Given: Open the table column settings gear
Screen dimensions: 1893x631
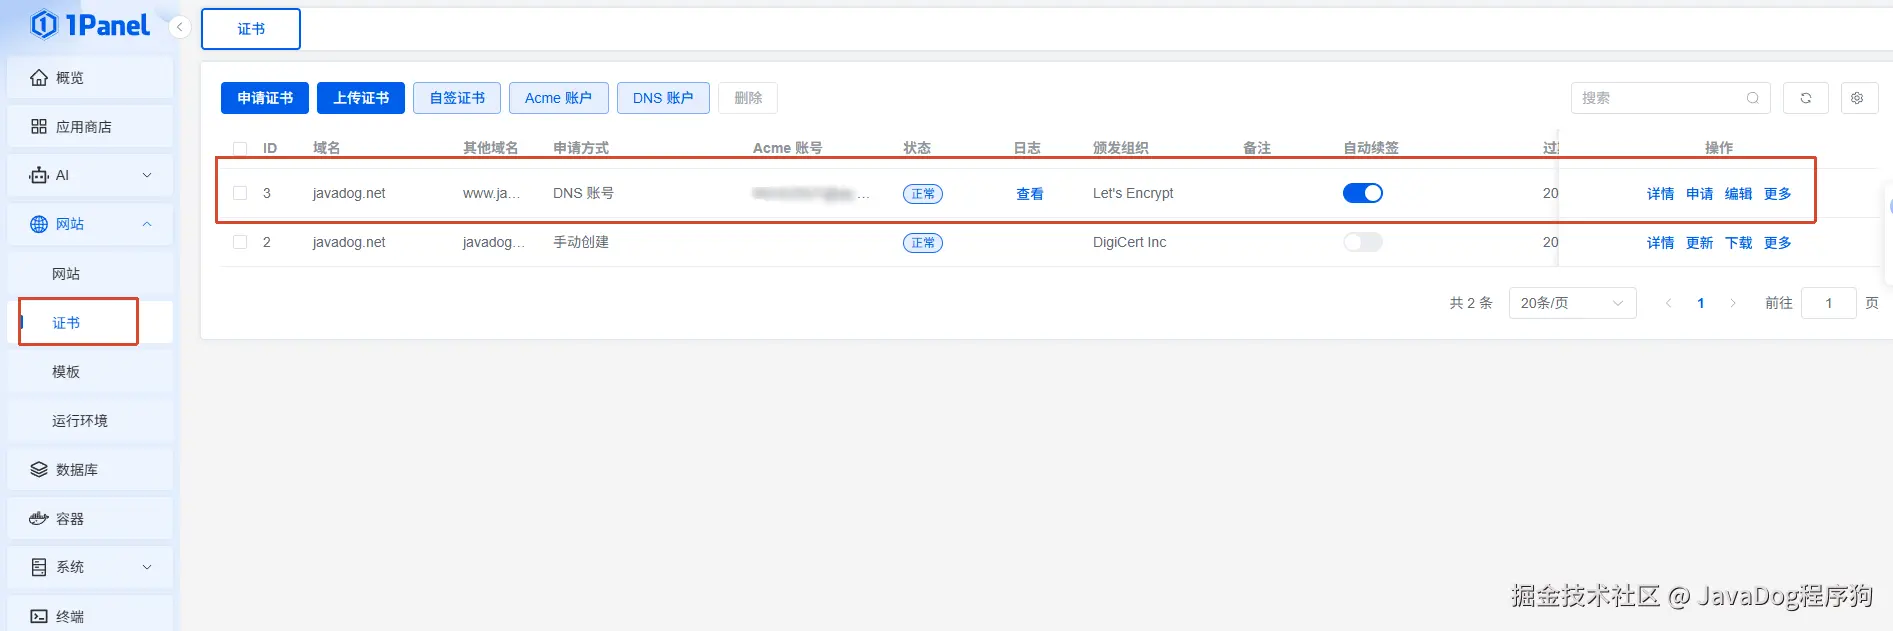Looking at the screenshot, I should pyautogui.click(x=1859, y=98).
